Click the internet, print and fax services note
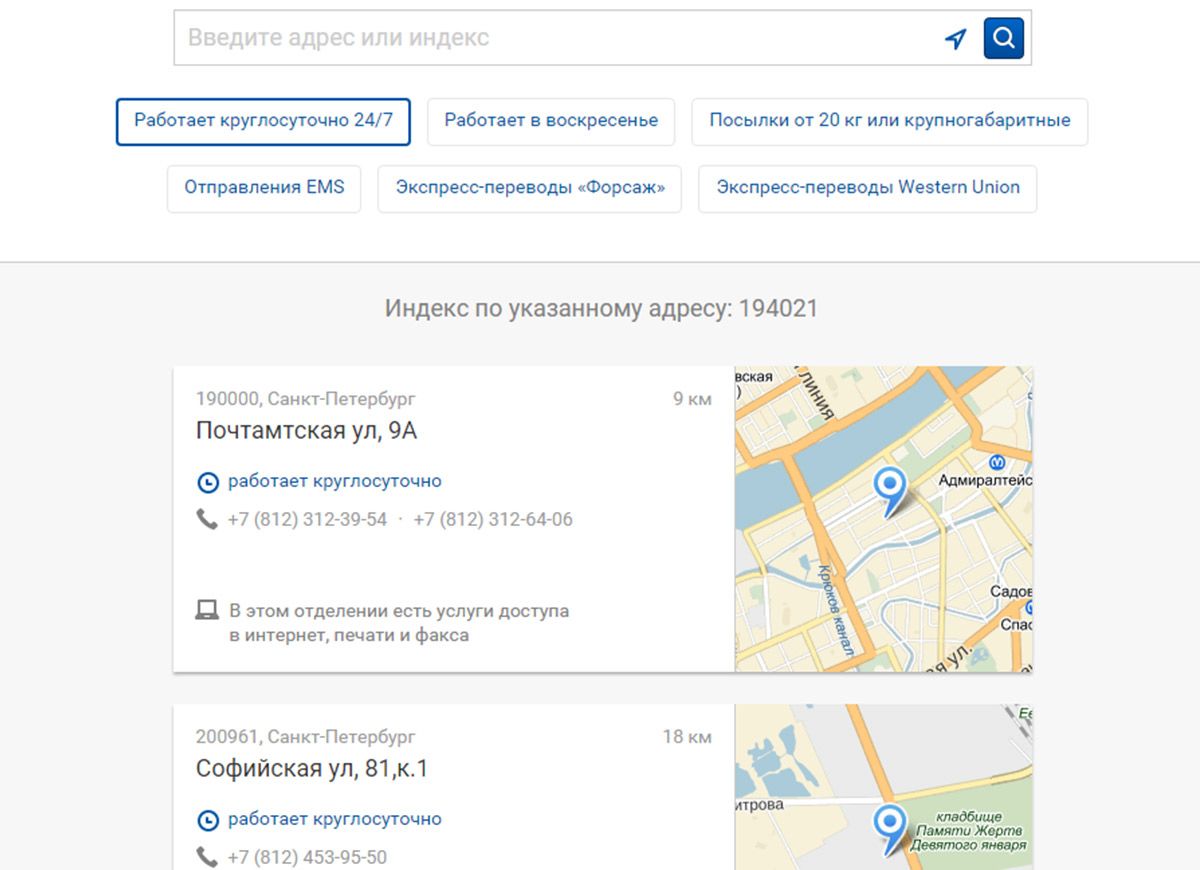The width and height of the screenshot is (1200, 870). pyautogui.click(x=399, y=622)
